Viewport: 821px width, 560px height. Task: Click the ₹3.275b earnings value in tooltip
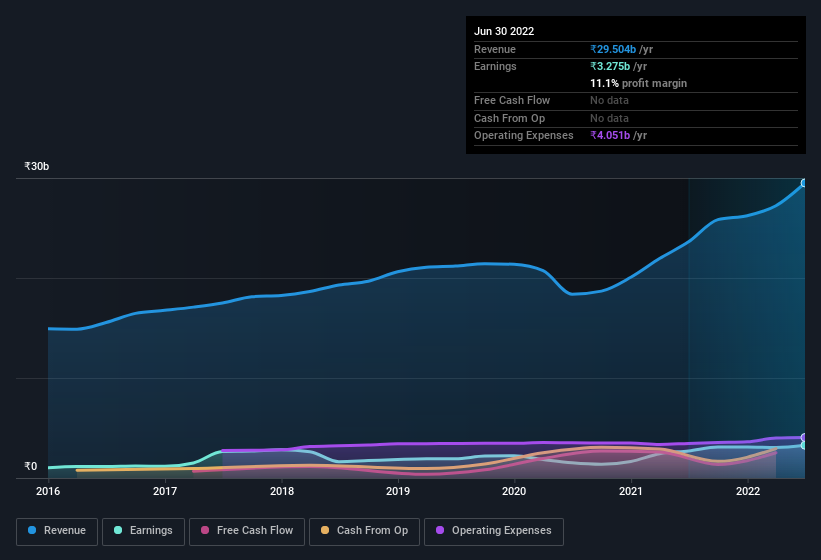coord(610,66)
